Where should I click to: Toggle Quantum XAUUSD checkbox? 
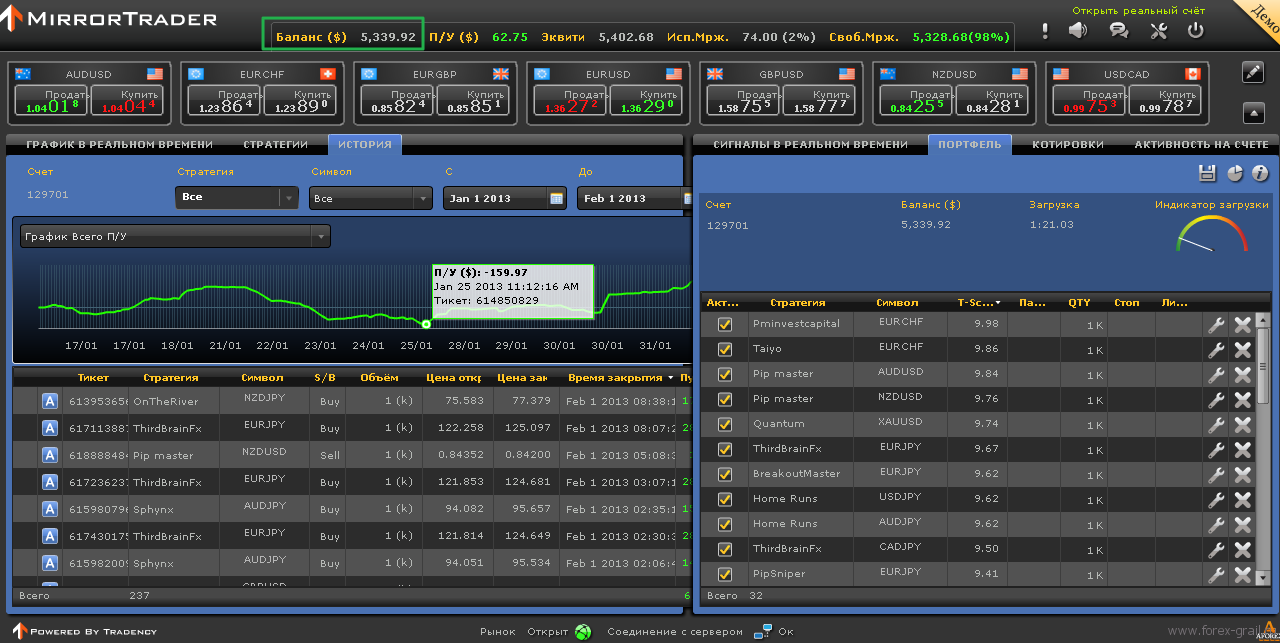point(725,424)
